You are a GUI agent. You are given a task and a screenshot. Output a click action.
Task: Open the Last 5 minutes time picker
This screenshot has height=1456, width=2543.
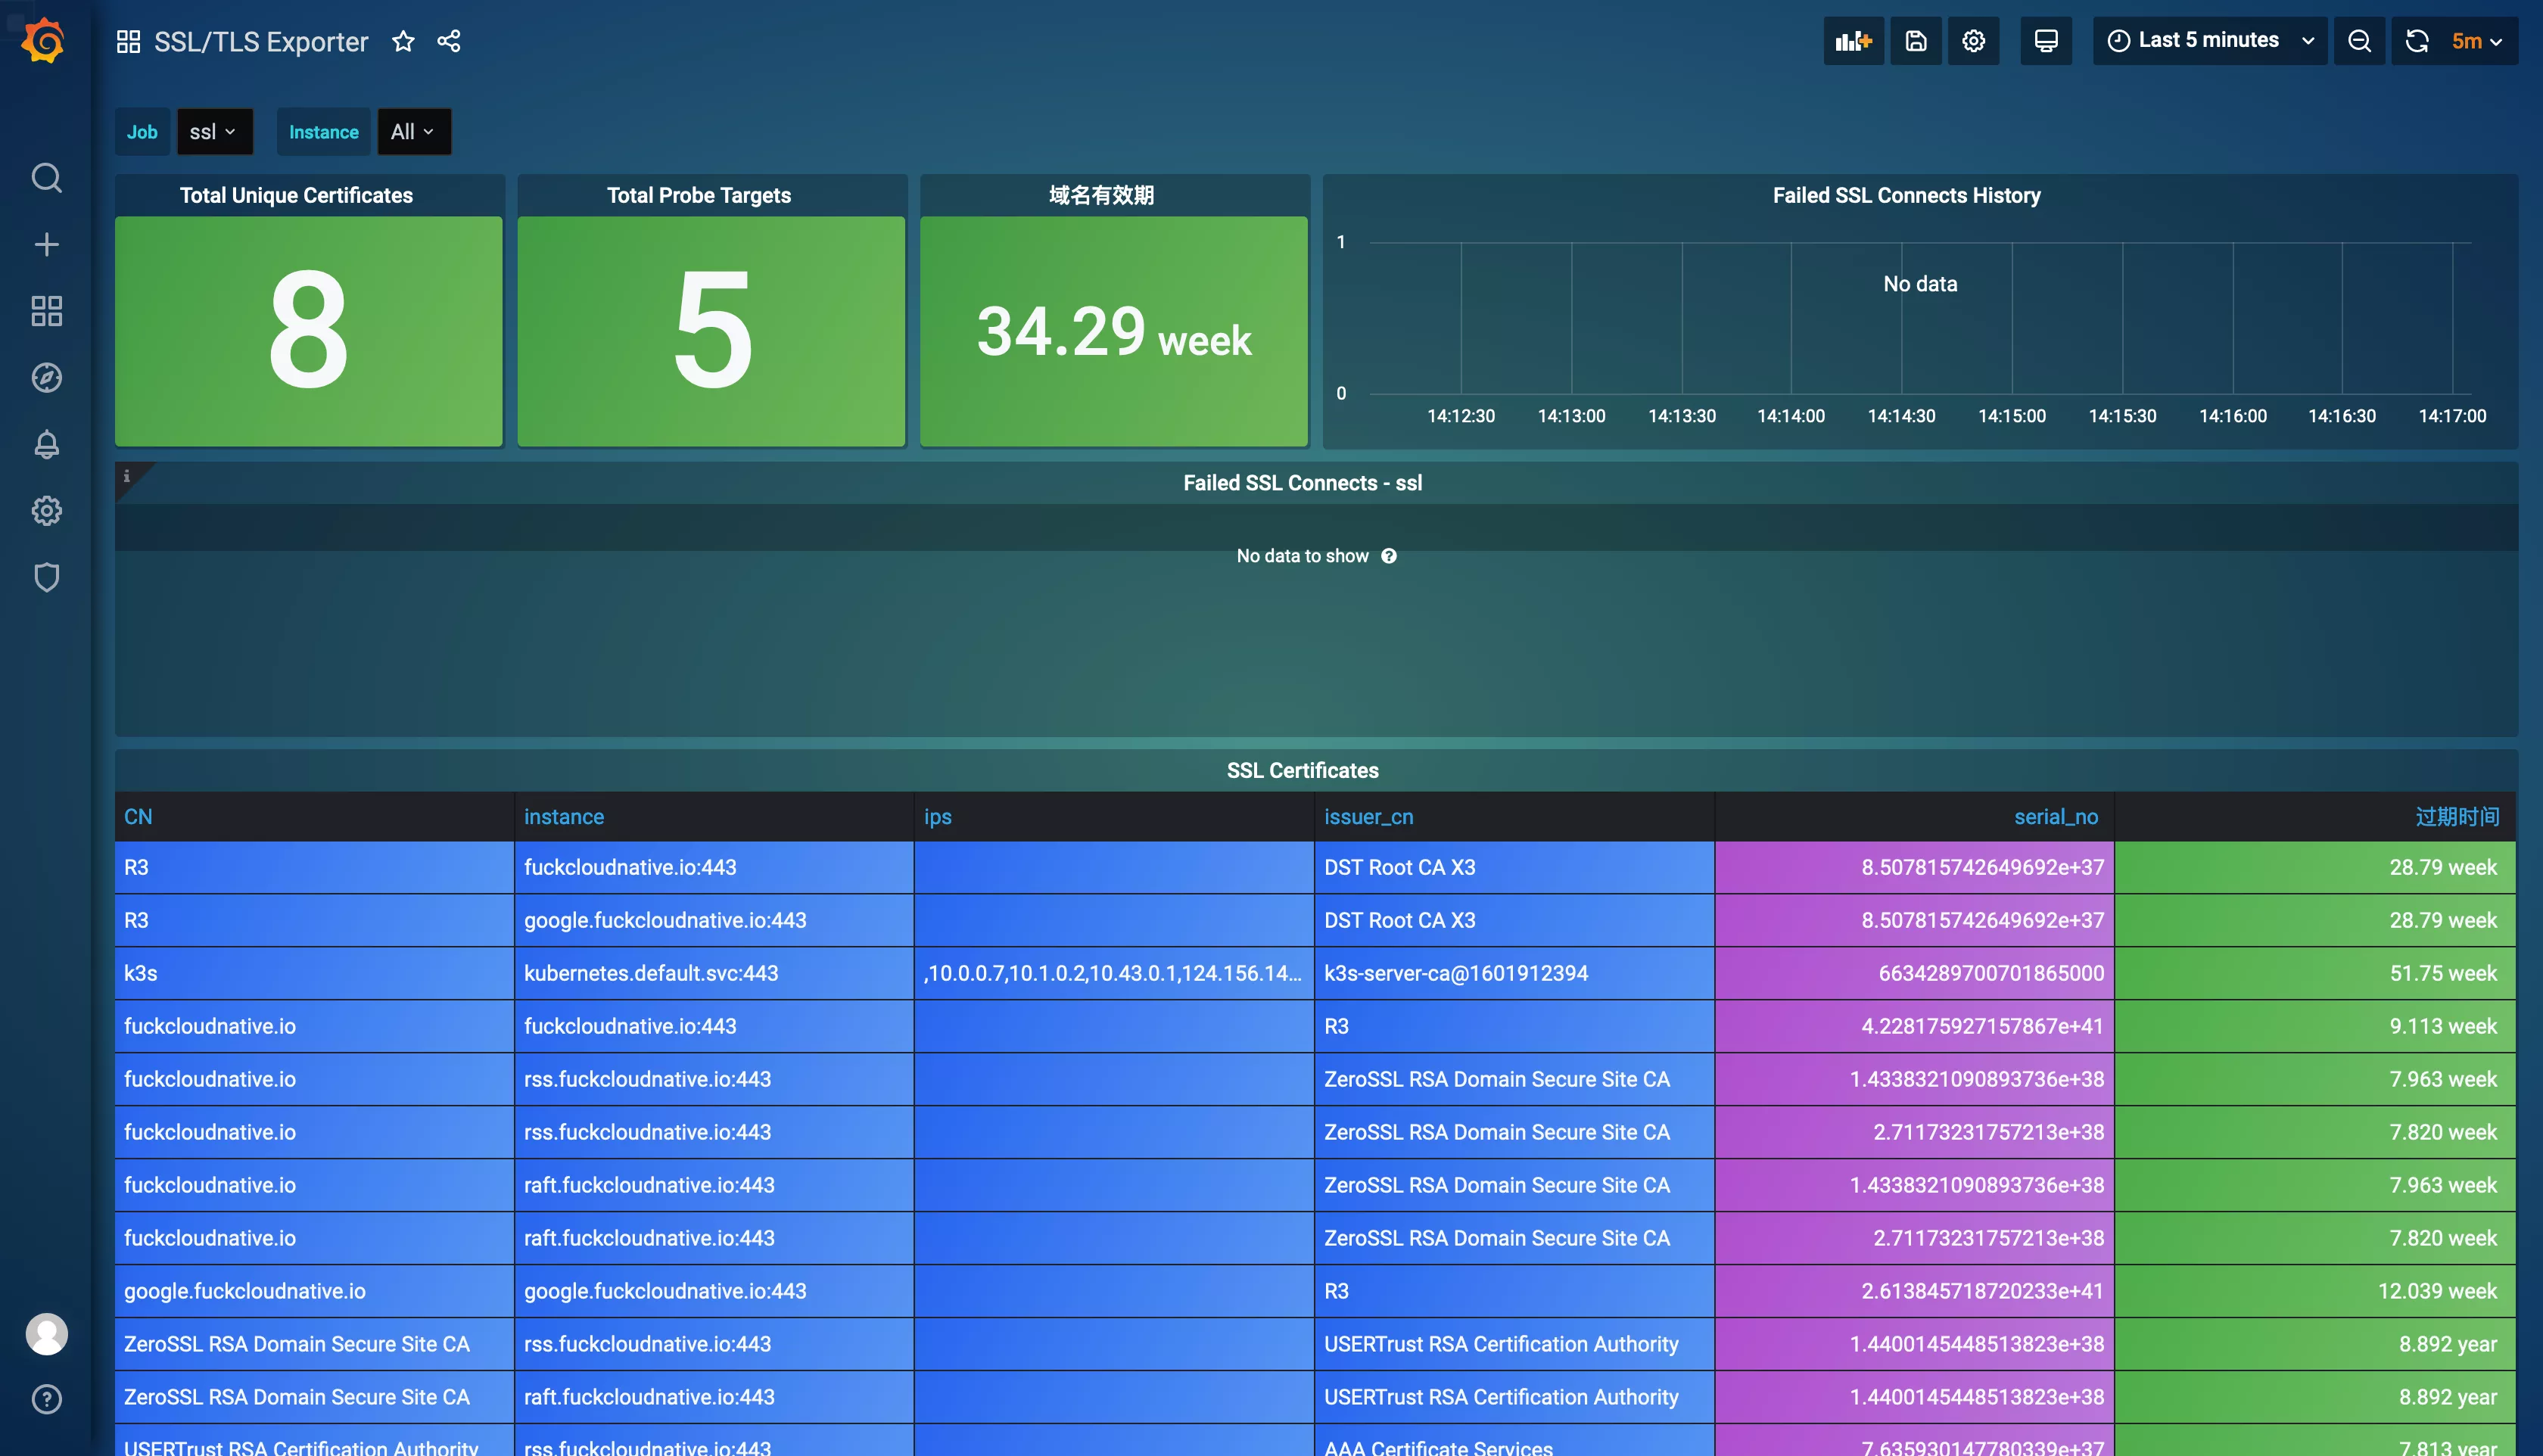tap(2210, 41)
